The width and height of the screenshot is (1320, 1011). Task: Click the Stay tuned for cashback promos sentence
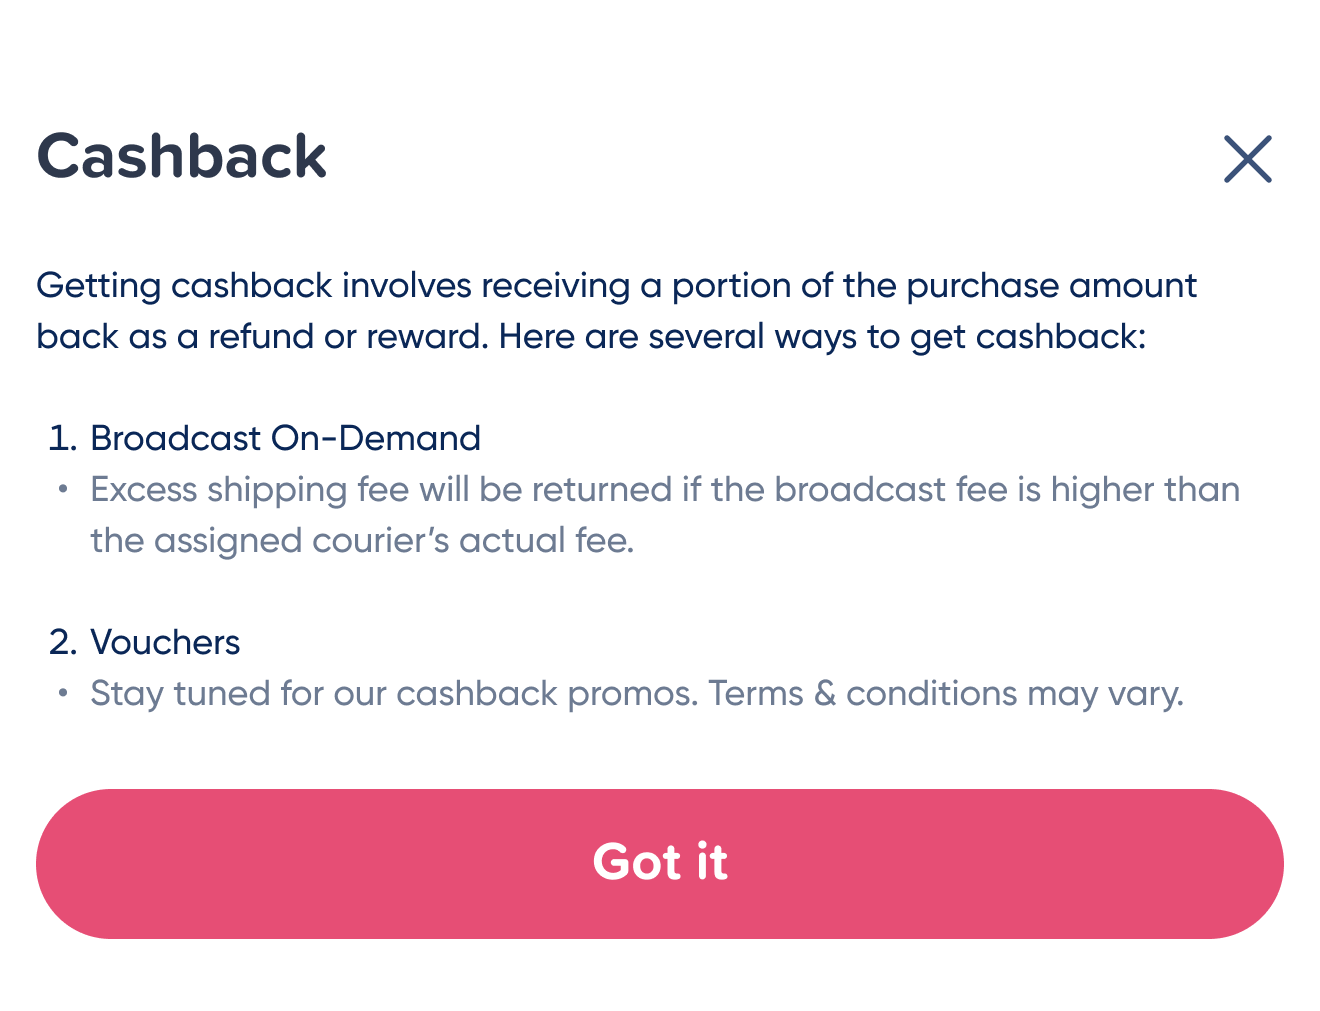pos(394,693)
